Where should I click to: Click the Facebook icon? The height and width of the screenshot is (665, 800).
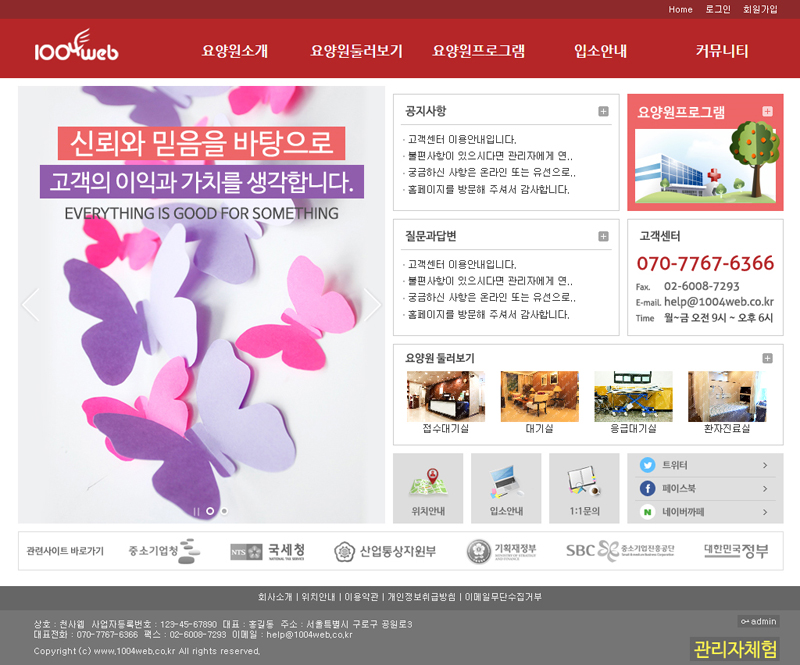pyautogui.click(x=647, y=489)
